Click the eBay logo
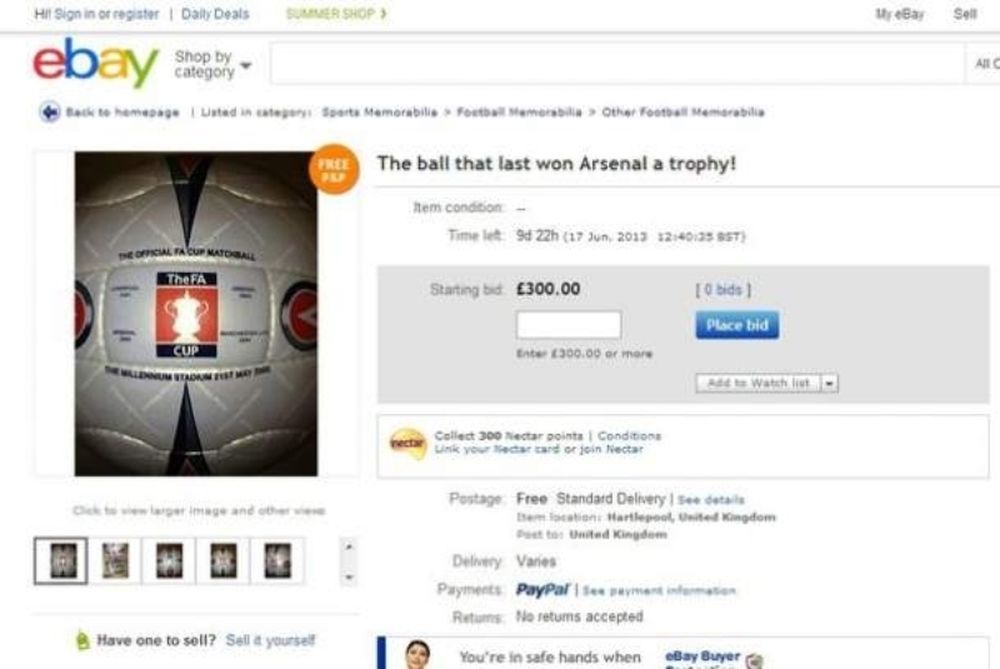The height and width of the screenshot is (669, 1000). click(x=95, y=64)
